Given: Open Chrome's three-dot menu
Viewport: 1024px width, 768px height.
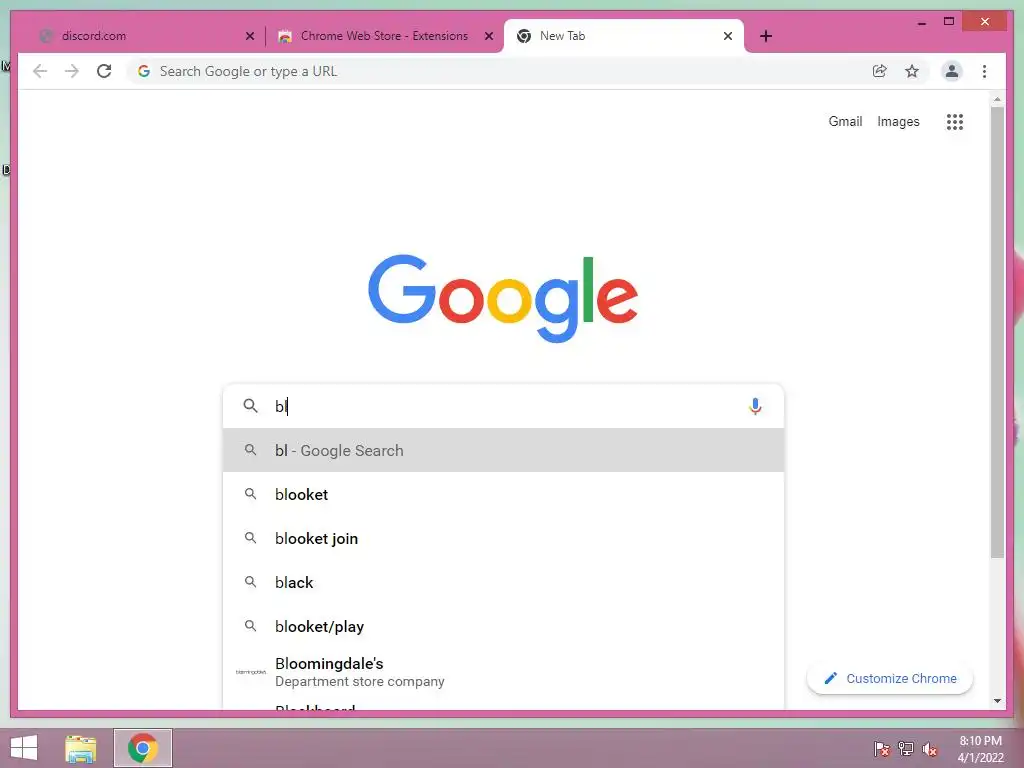Looking at the screenshot, I should [x=984, y=71].
